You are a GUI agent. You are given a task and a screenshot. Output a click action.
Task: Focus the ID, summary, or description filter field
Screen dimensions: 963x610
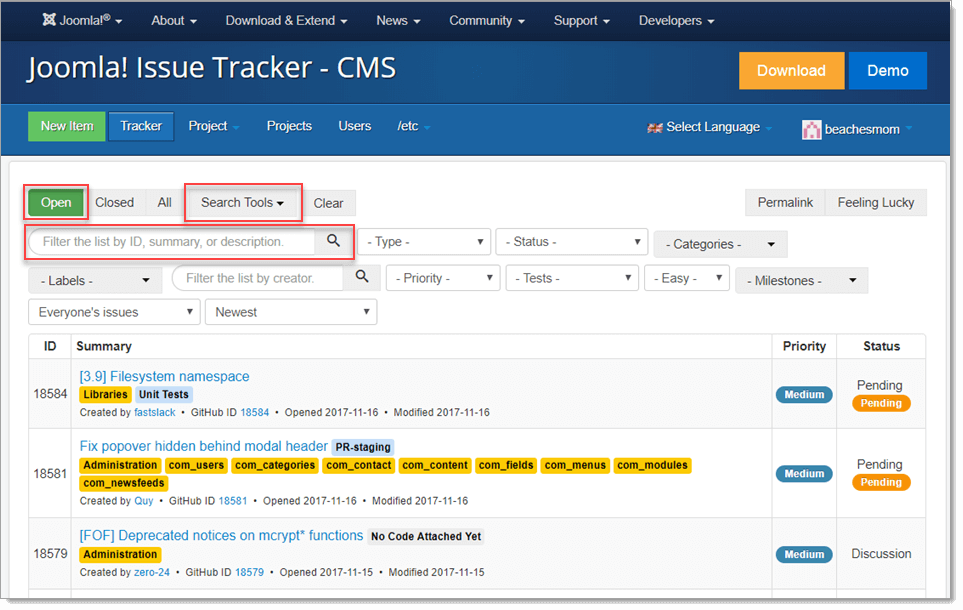click(x=172, y=241)
